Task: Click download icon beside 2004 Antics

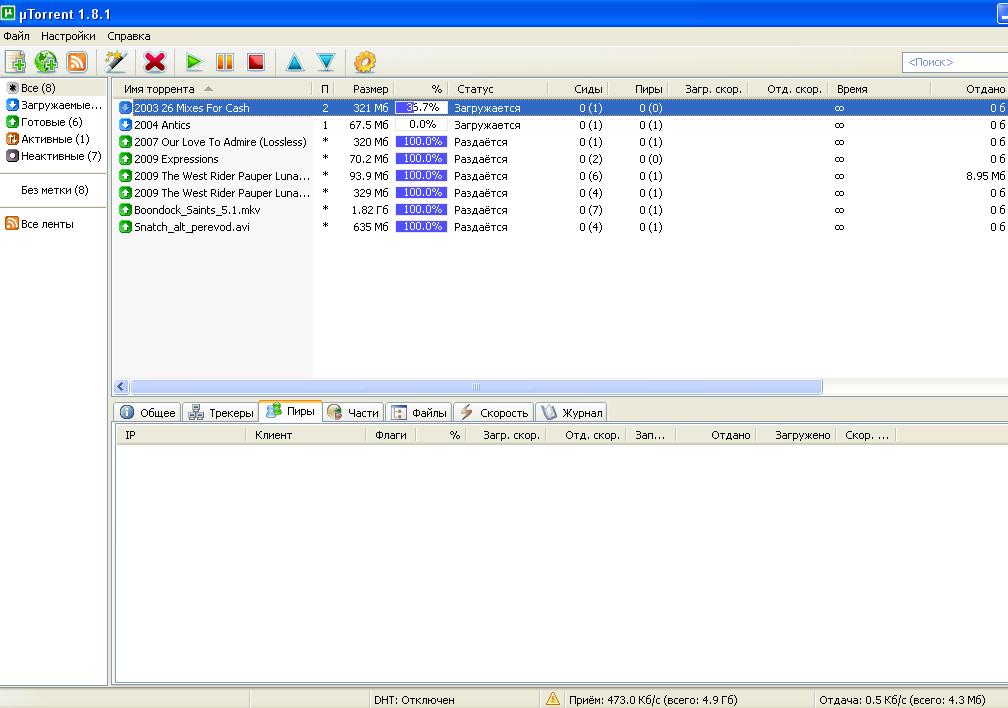Action: [125, 125]
